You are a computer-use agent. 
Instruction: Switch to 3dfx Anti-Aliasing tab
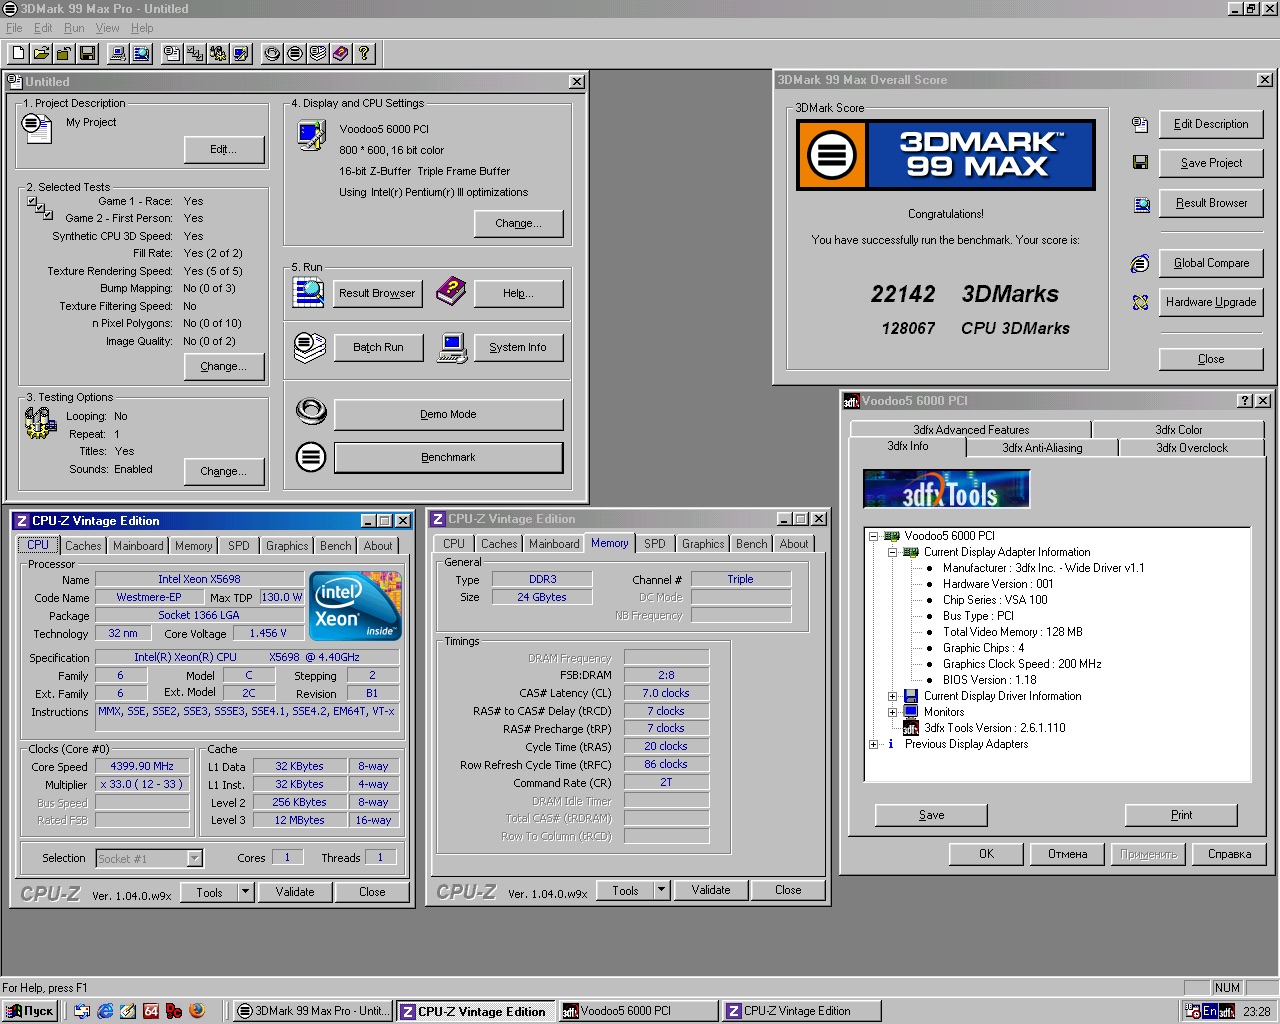tap(1042, 448)
